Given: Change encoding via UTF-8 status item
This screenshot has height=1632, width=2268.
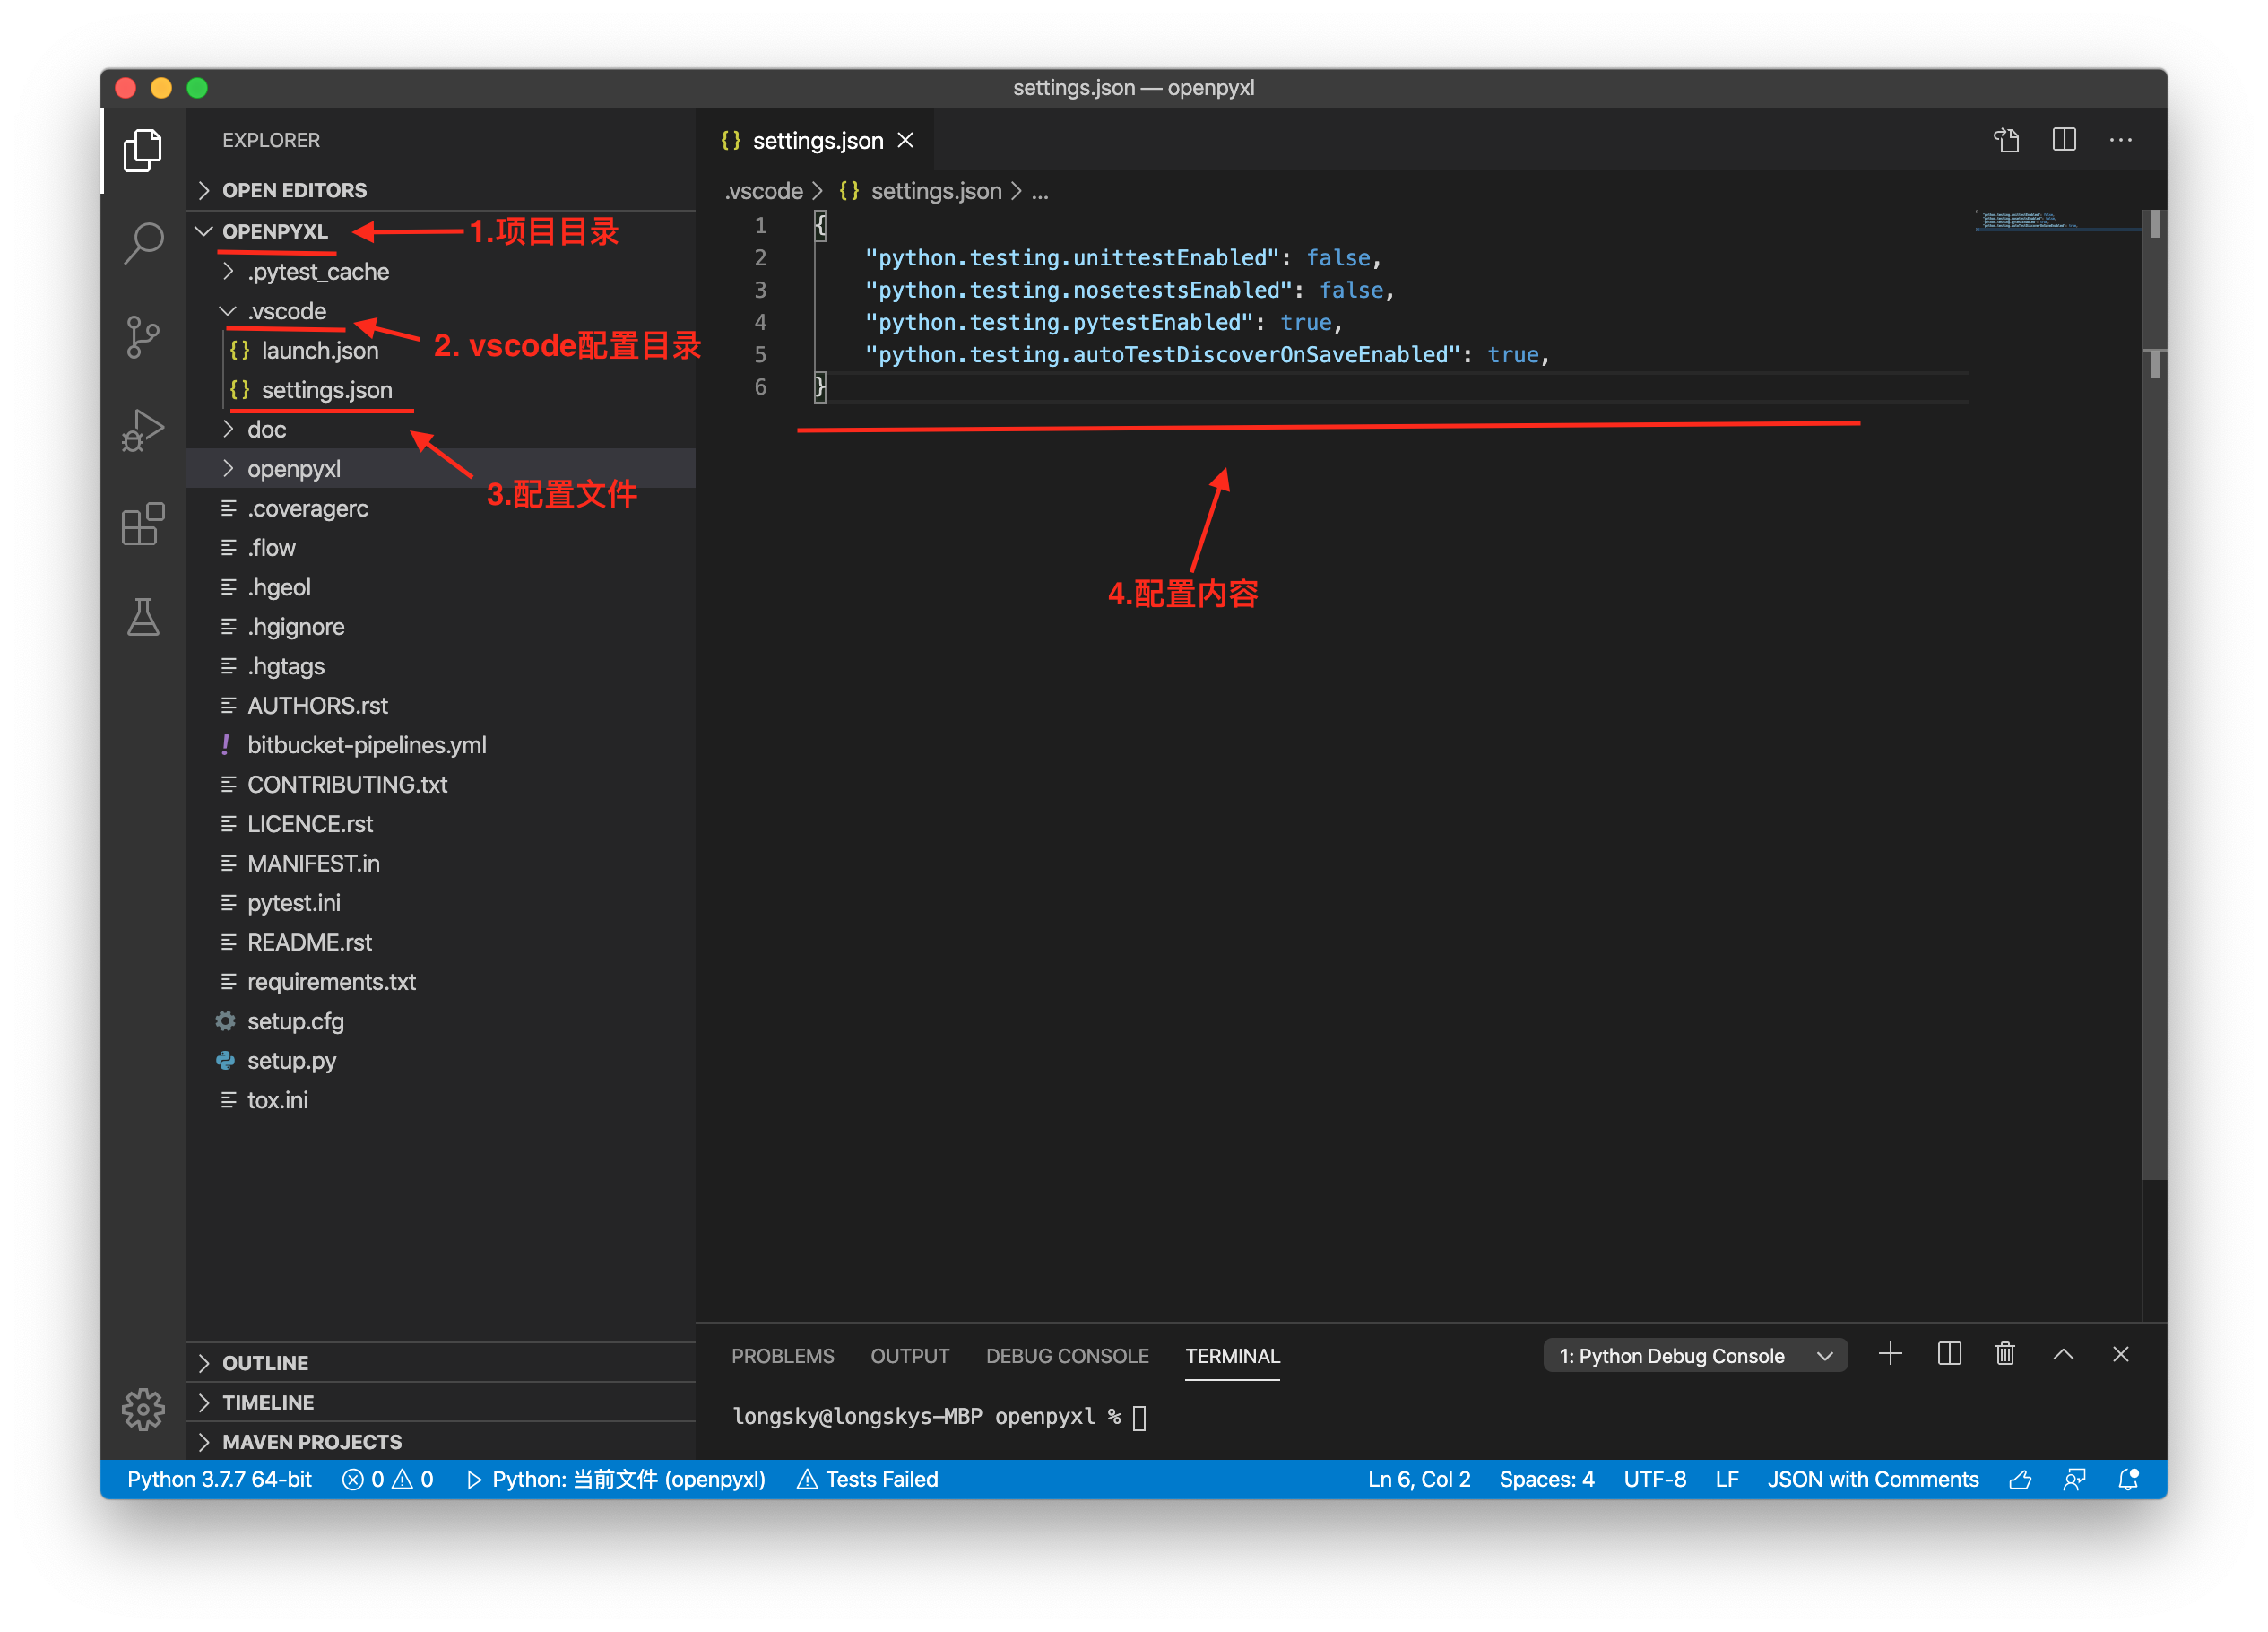Looking at the screenshot, I should (1654, 1479).
